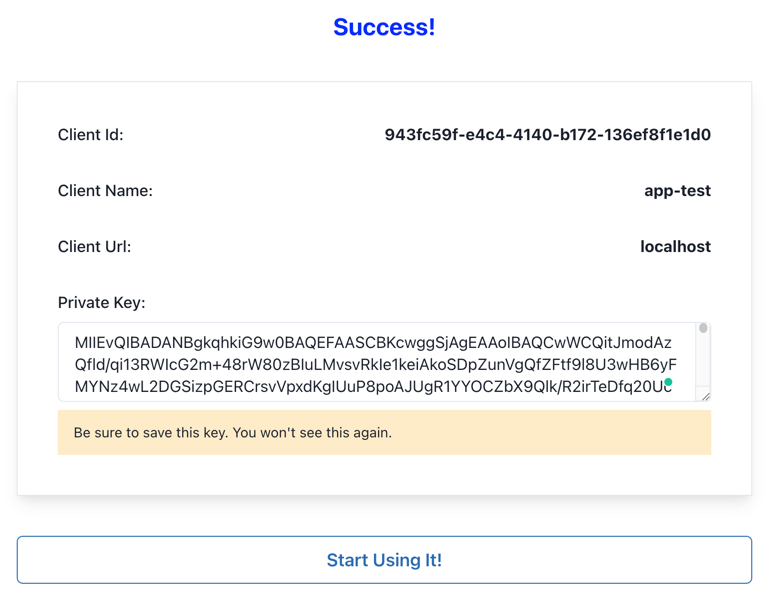
Task: Click the scrollbar track below the thumb
Action: [x=703, y=365]
